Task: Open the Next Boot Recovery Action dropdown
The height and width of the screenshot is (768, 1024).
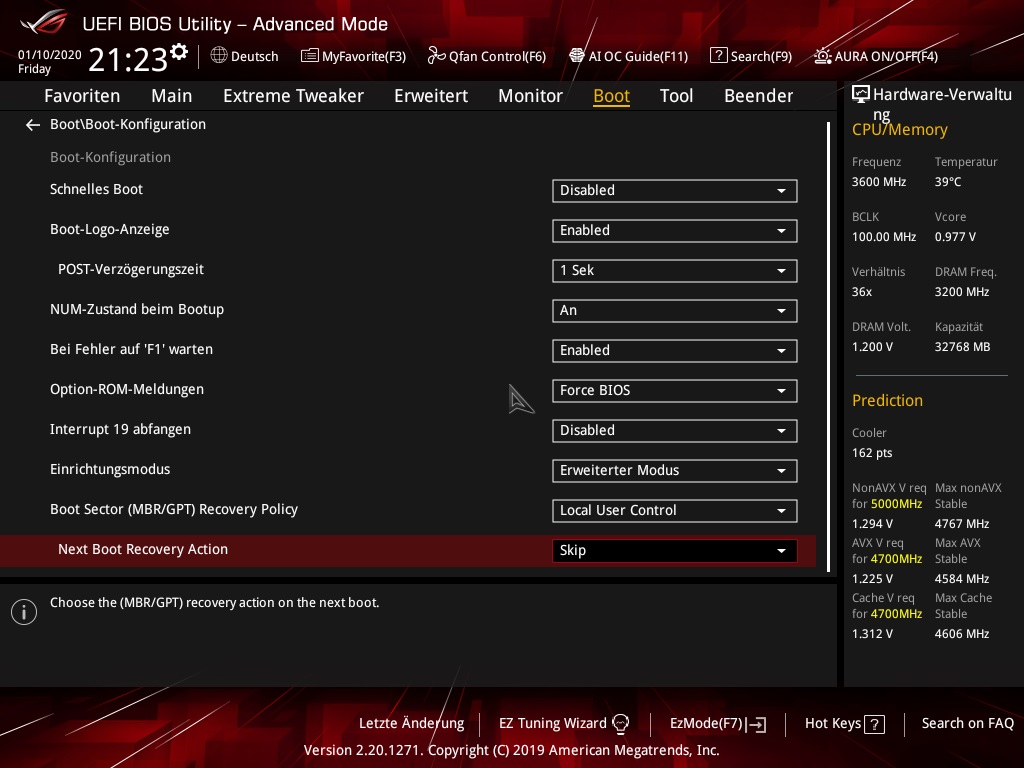Action: point(675,551)
